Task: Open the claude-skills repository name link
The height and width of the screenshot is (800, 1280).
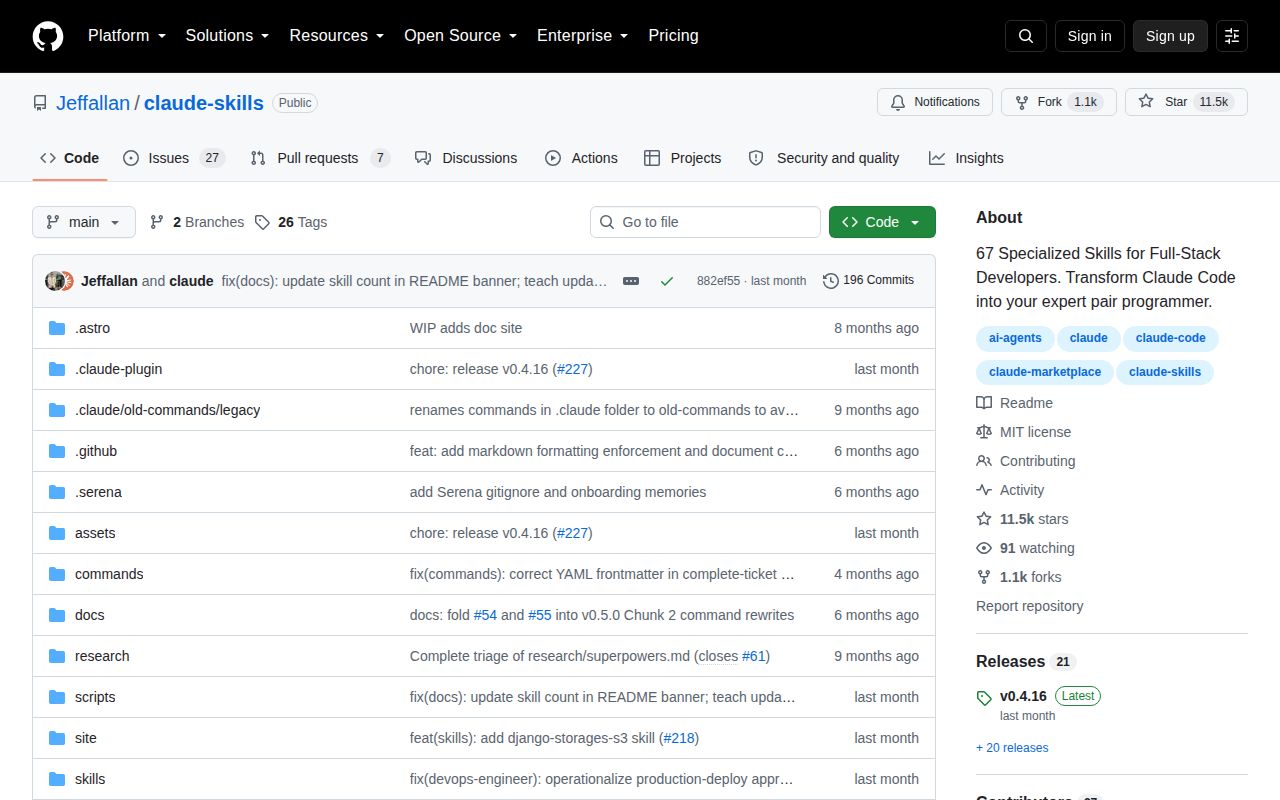Action: (x=204, y=103)
